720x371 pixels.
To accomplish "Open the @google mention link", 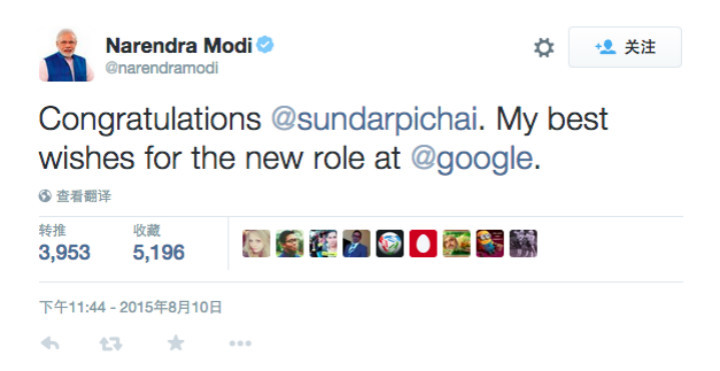I will pos(472,159).
